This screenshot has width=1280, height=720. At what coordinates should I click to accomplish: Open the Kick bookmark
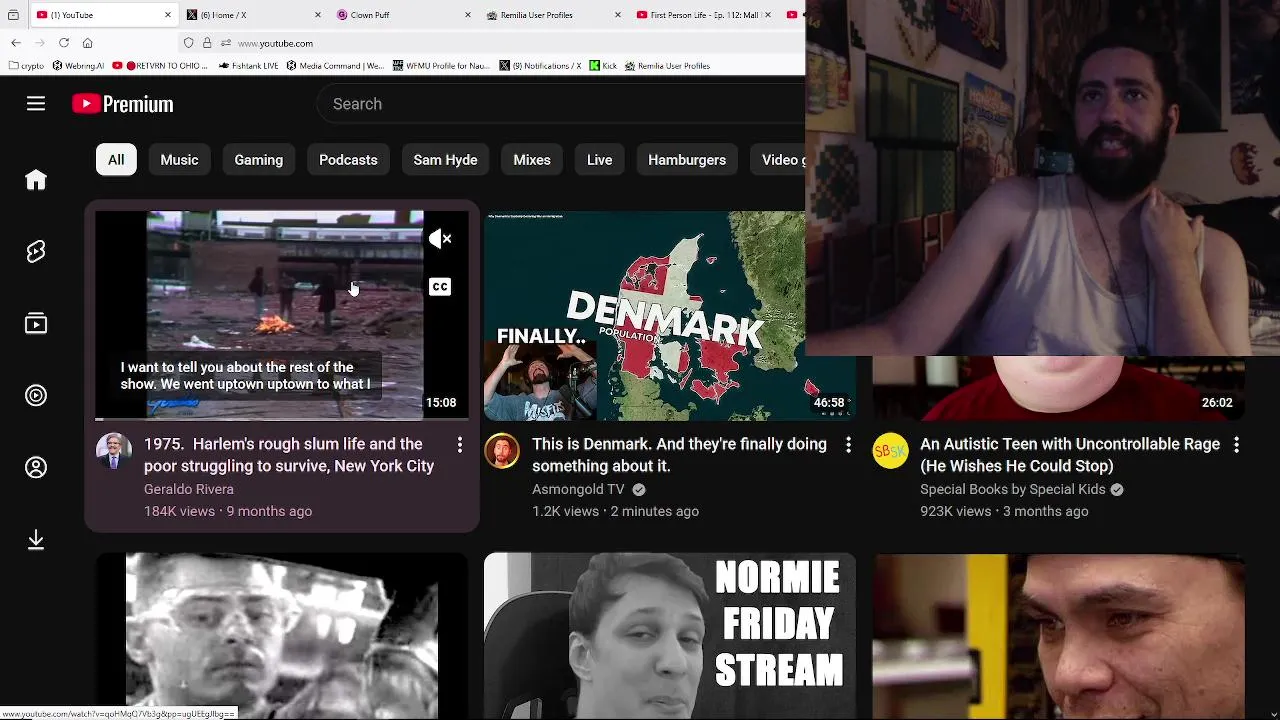click(603, 66)
